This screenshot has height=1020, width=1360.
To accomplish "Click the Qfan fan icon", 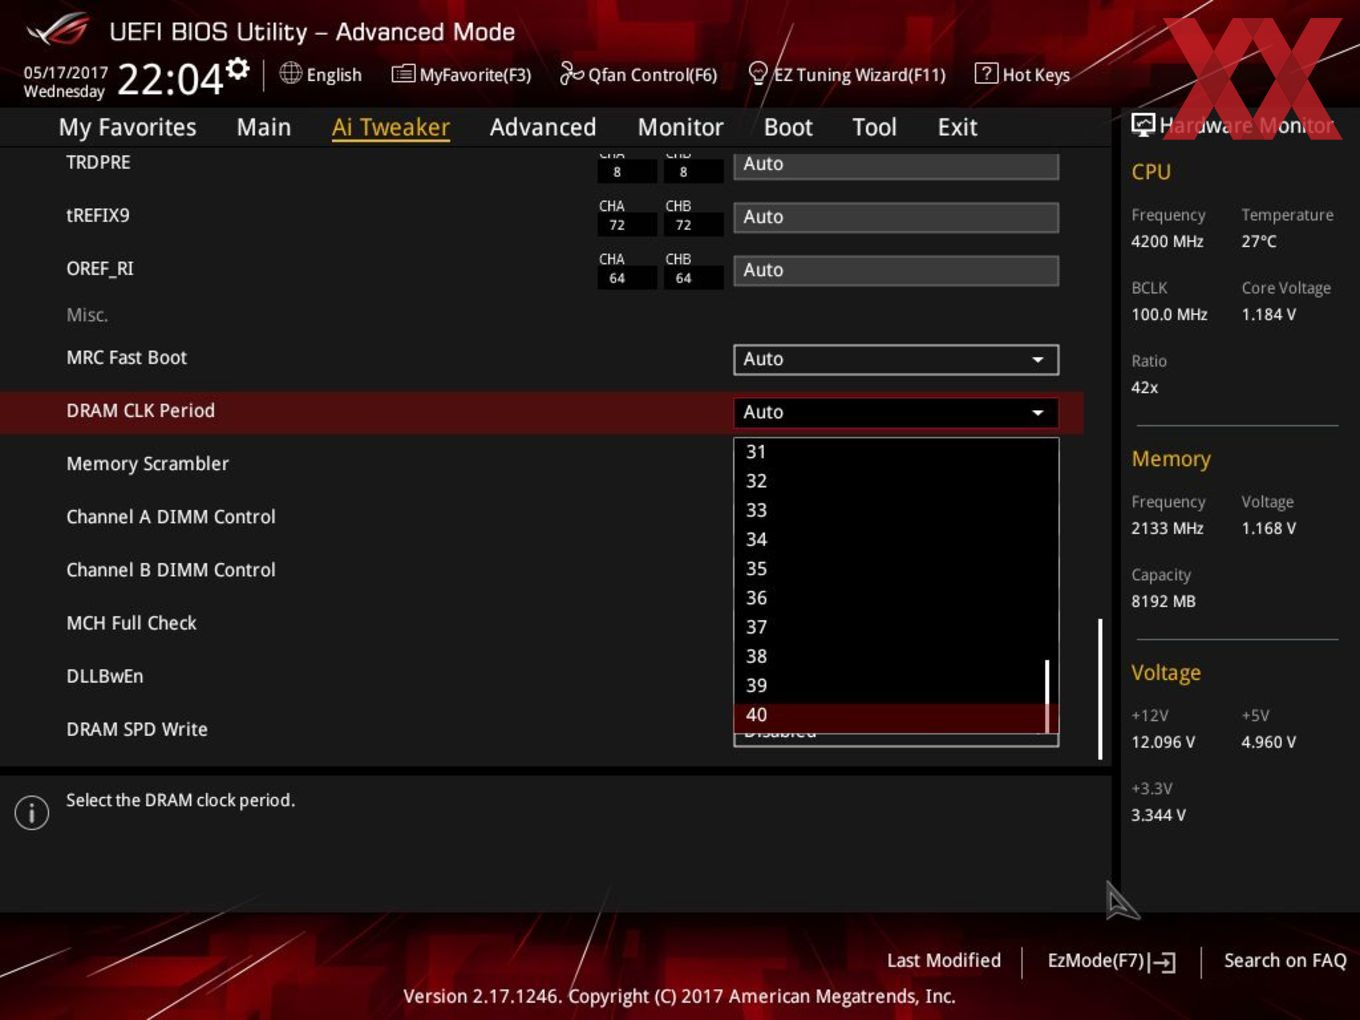I will coord(571,73).
